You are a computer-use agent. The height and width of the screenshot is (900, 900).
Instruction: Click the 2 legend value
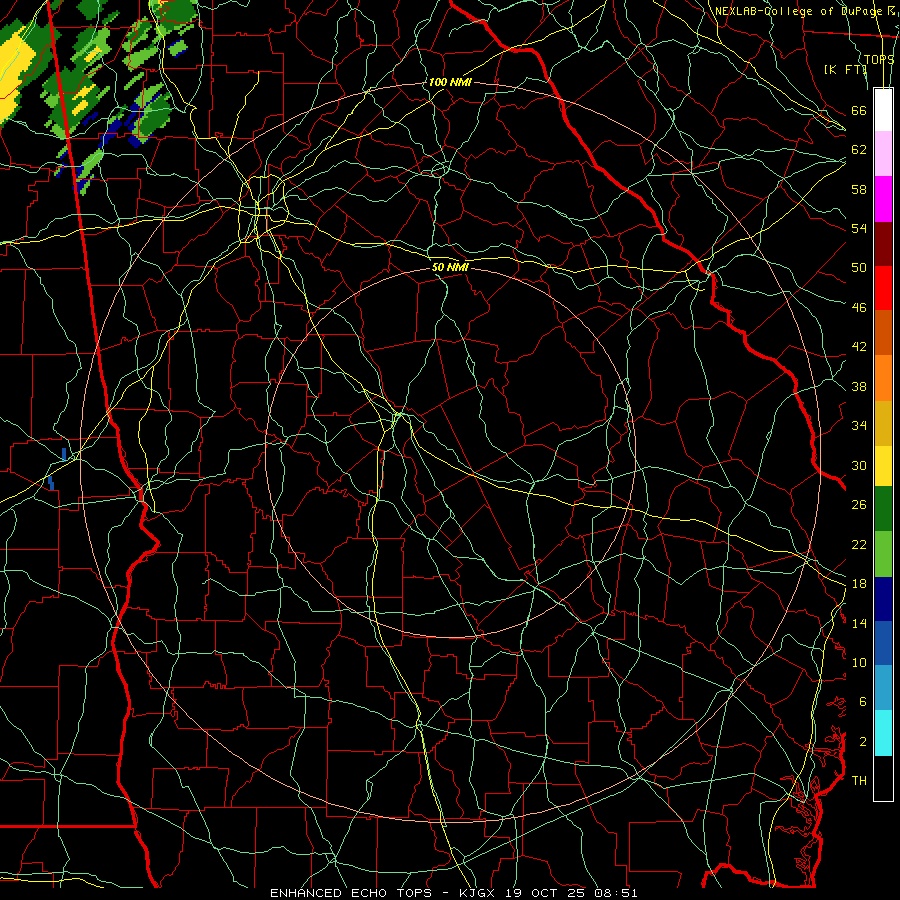863,741
